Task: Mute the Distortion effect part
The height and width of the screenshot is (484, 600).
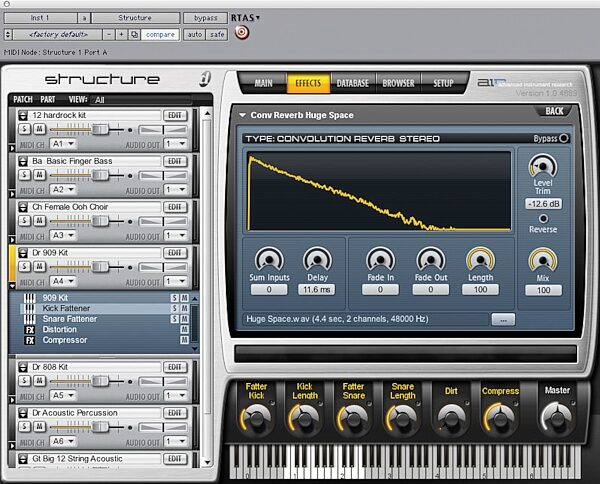Action: pos(184,329)
